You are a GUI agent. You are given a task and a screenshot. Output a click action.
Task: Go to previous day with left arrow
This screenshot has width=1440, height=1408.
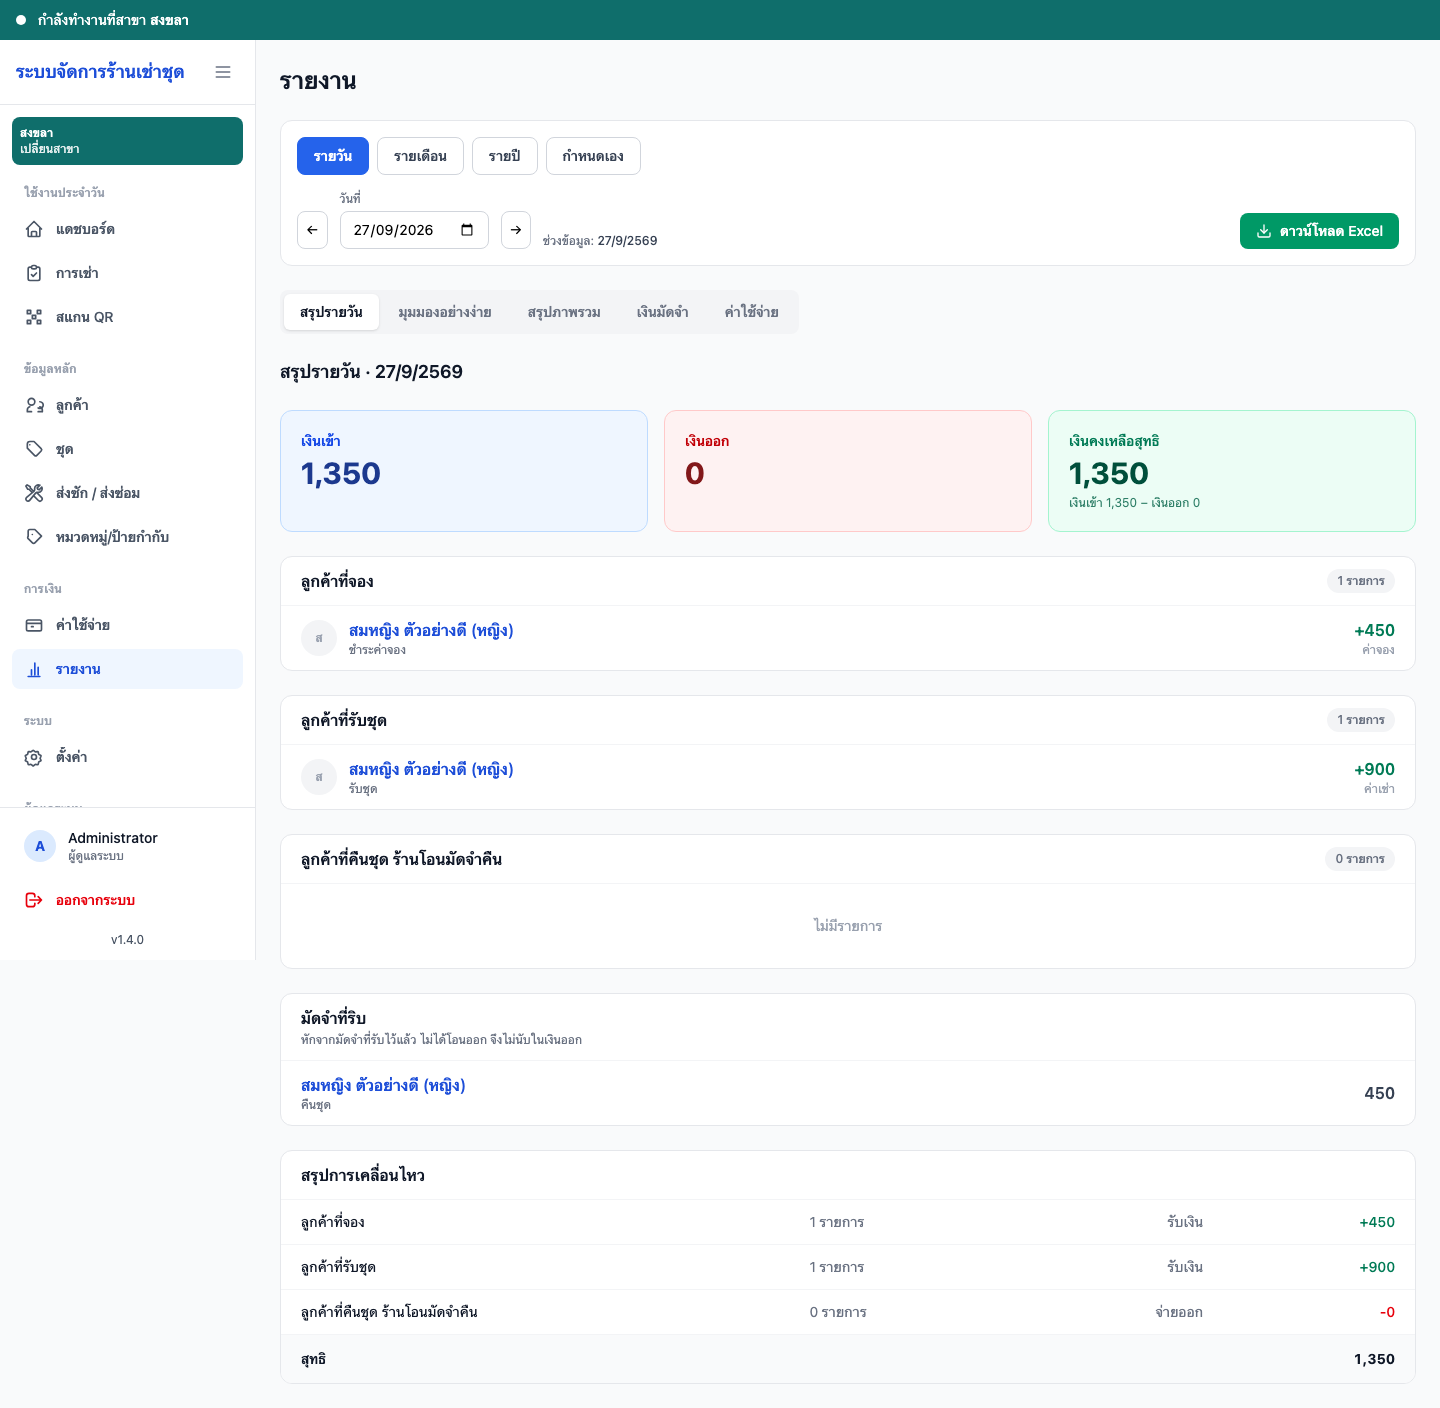[312, 230]
